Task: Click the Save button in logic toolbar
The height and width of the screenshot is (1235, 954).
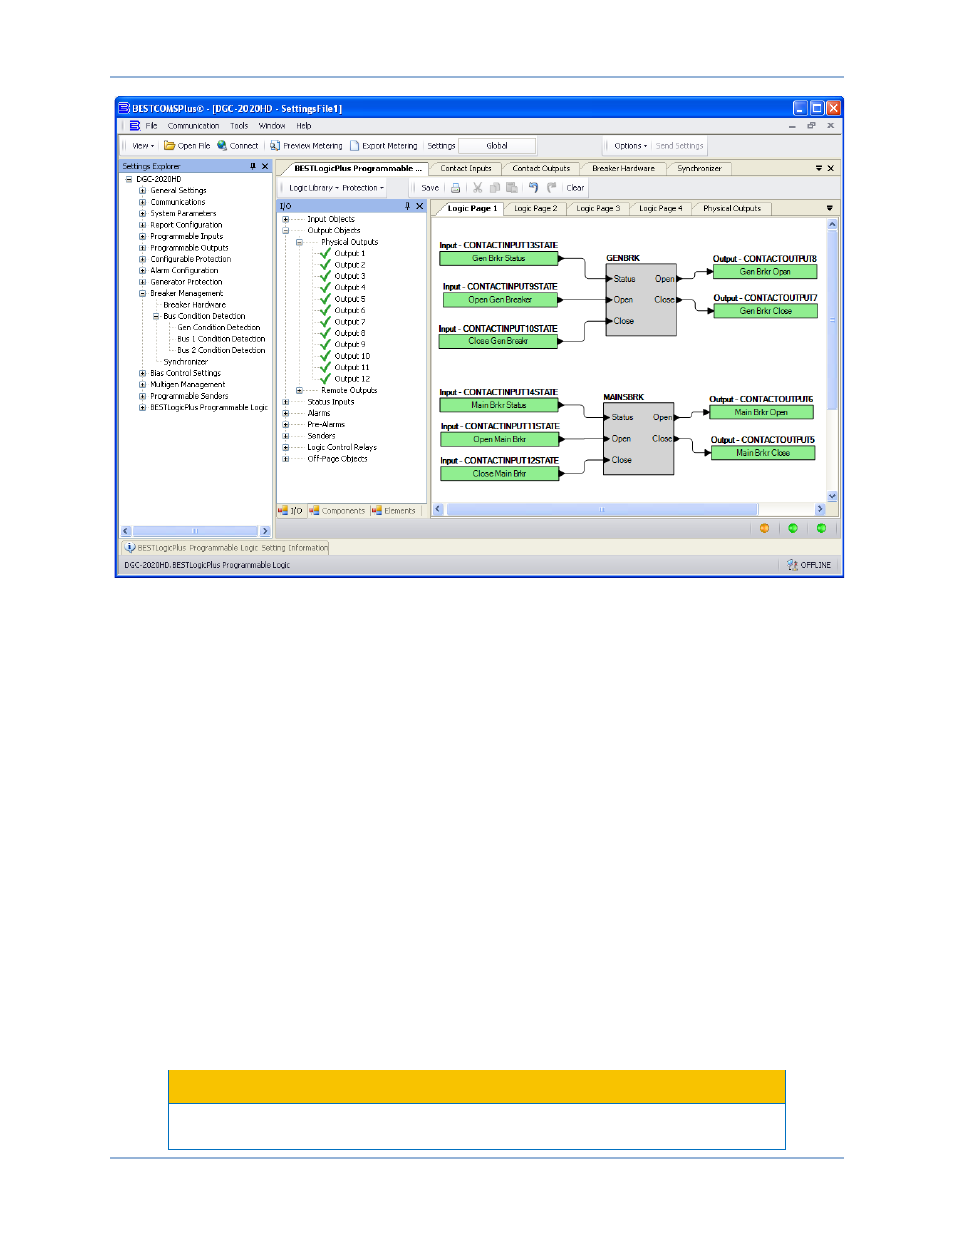Action: (430, 188)
